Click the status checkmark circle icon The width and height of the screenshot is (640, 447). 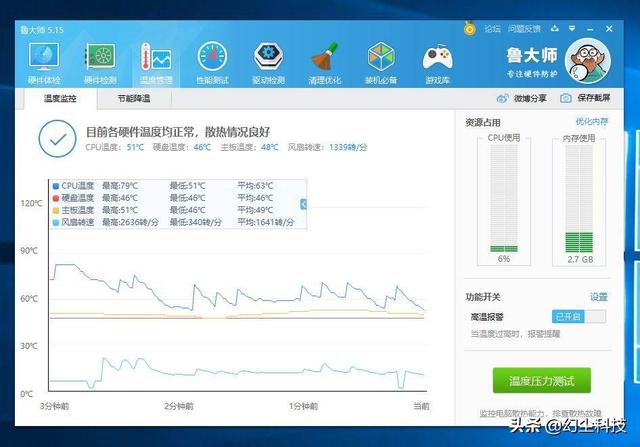pyautogui.click(x=57, y=139)
